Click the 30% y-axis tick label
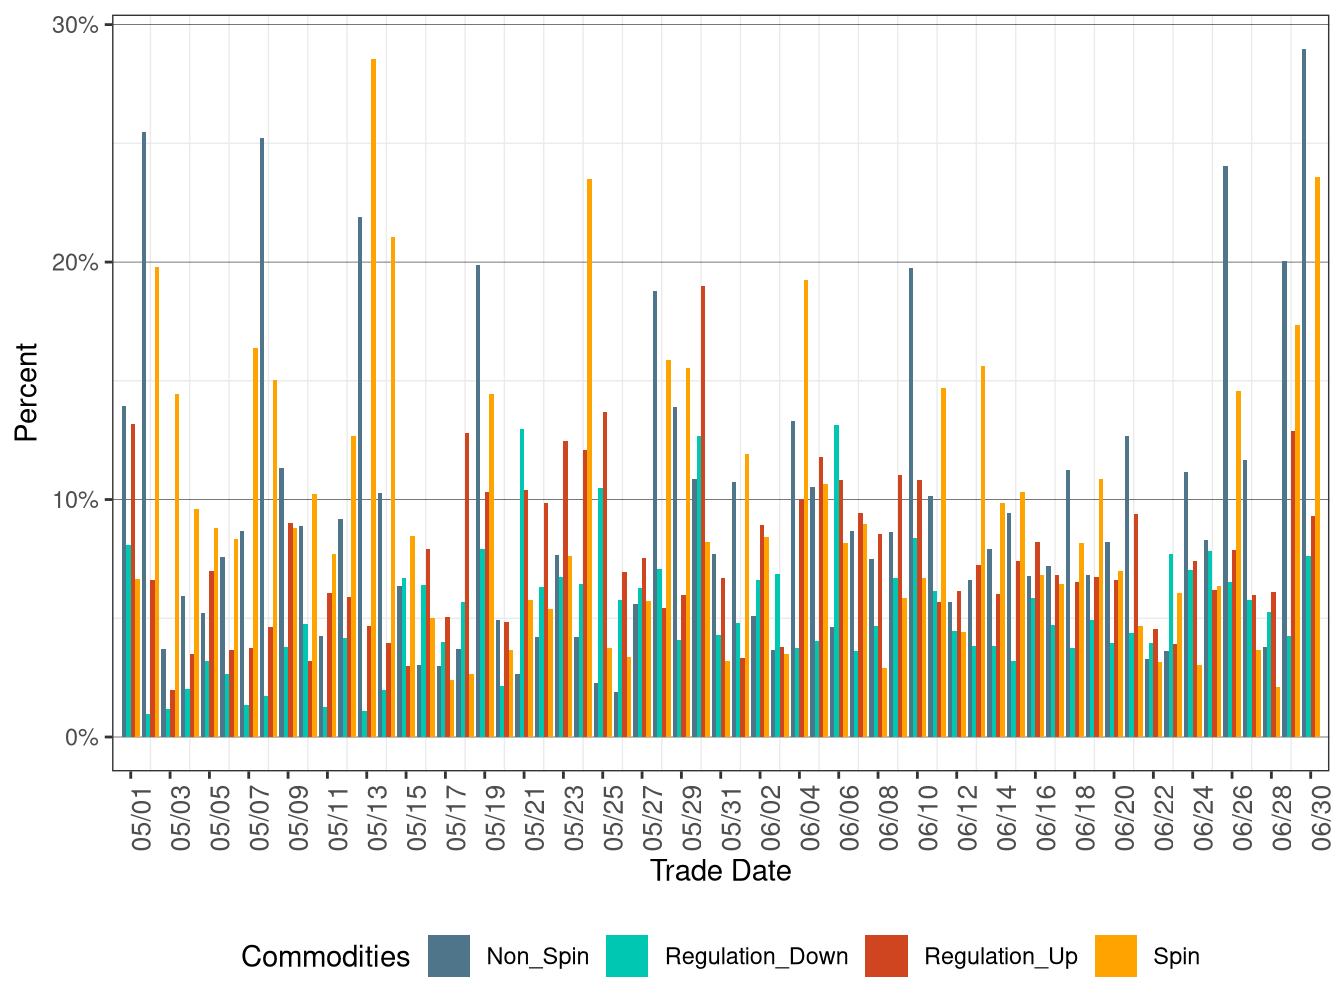This screenshot has width=1344, height=1008. 75,25
